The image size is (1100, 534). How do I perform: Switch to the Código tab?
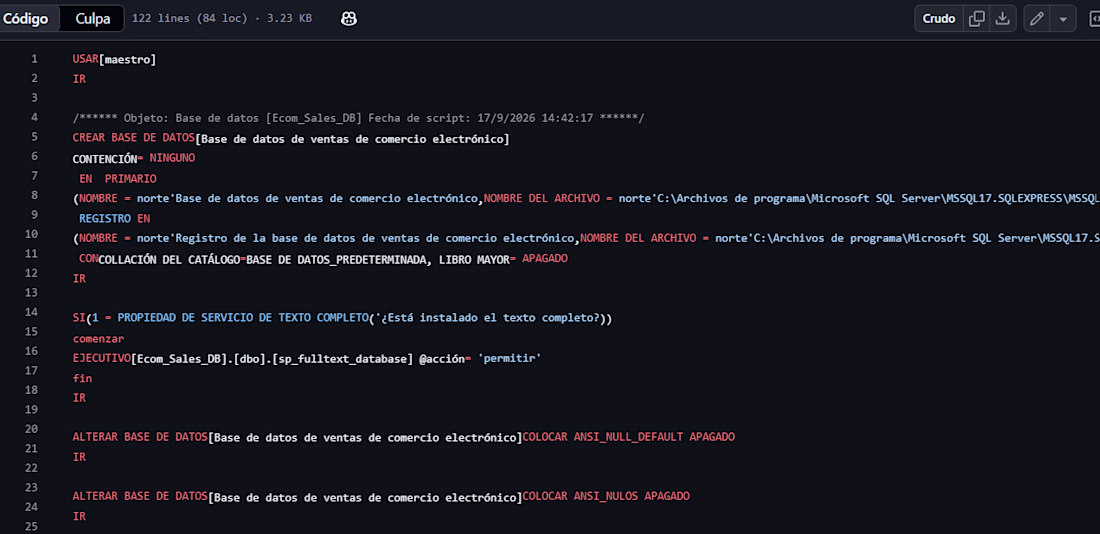[x=27, y=19]
